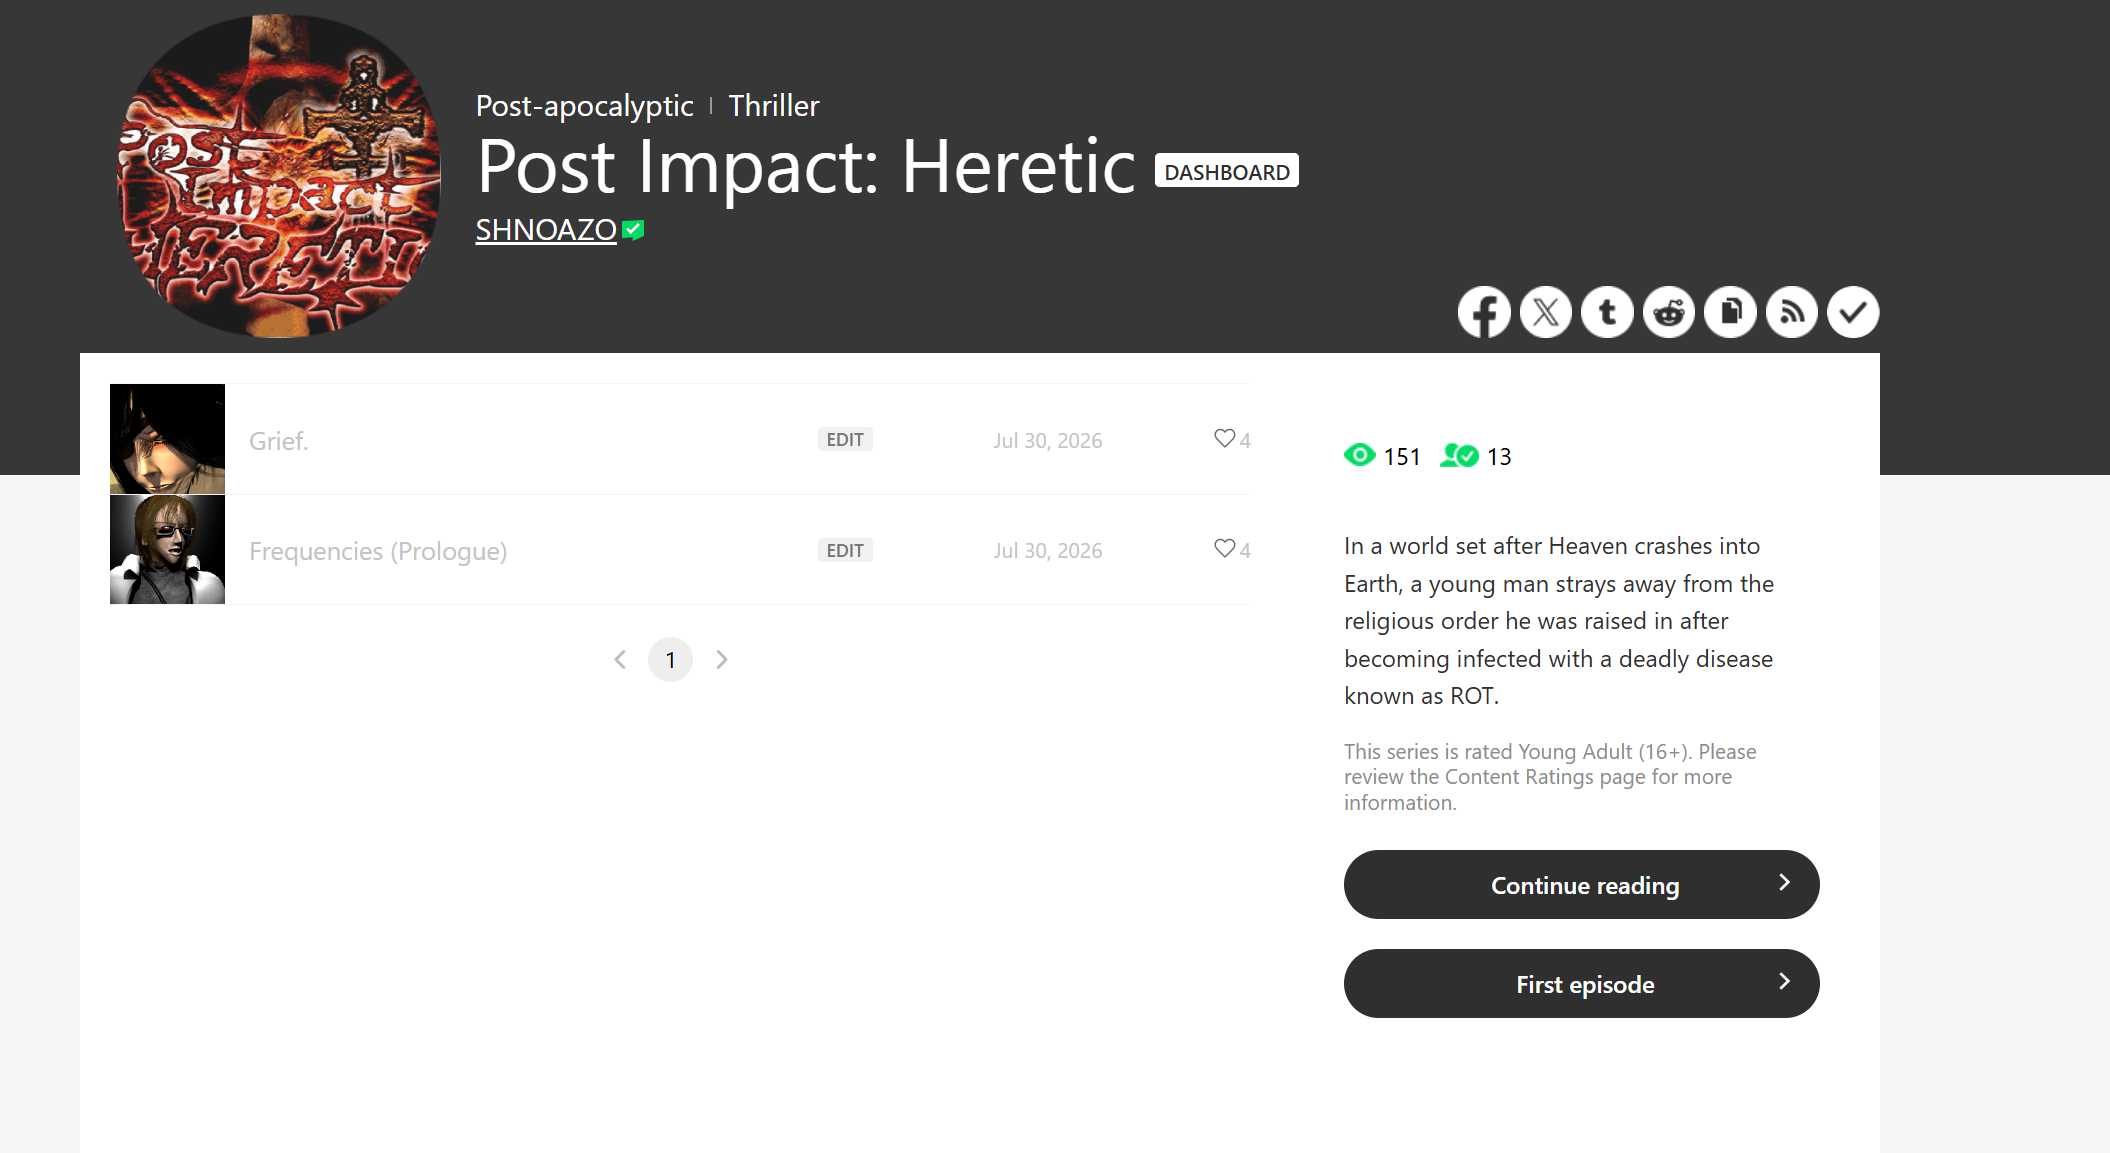This screenshot has height=1153, width=2110.
Task: Open the Post-apocalyptic genre
Action: pos(585,106)
